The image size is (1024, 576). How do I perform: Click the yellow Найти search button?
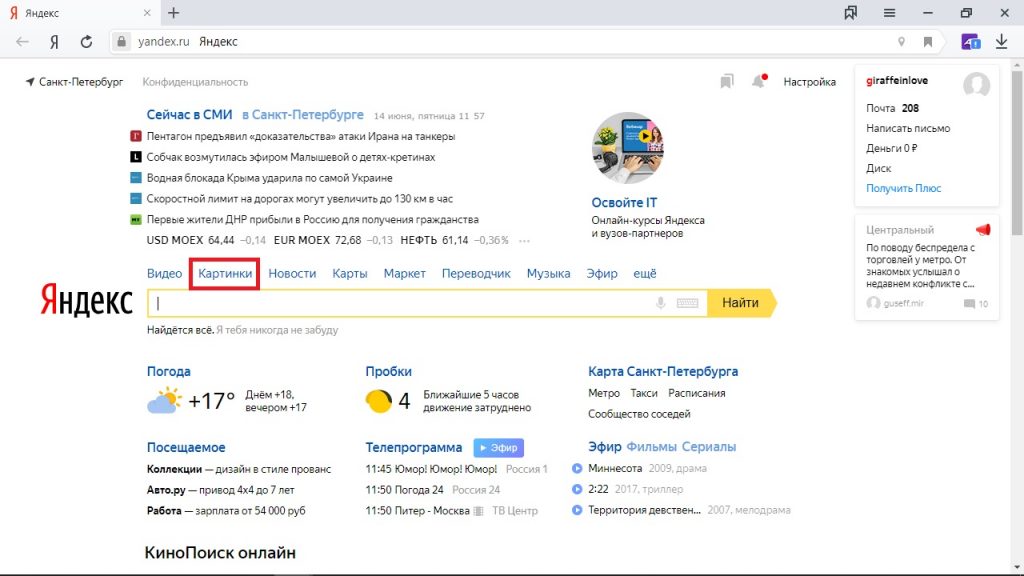742,303
